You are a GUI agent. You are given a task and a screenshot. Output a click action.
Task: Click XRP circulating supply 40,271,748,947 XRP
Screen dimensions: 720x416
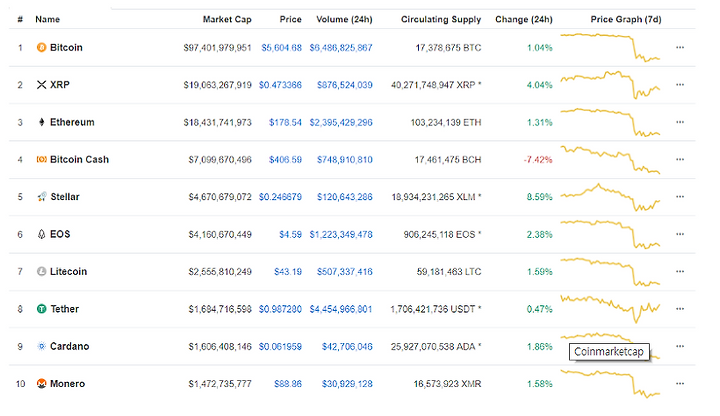coord(436,85)
